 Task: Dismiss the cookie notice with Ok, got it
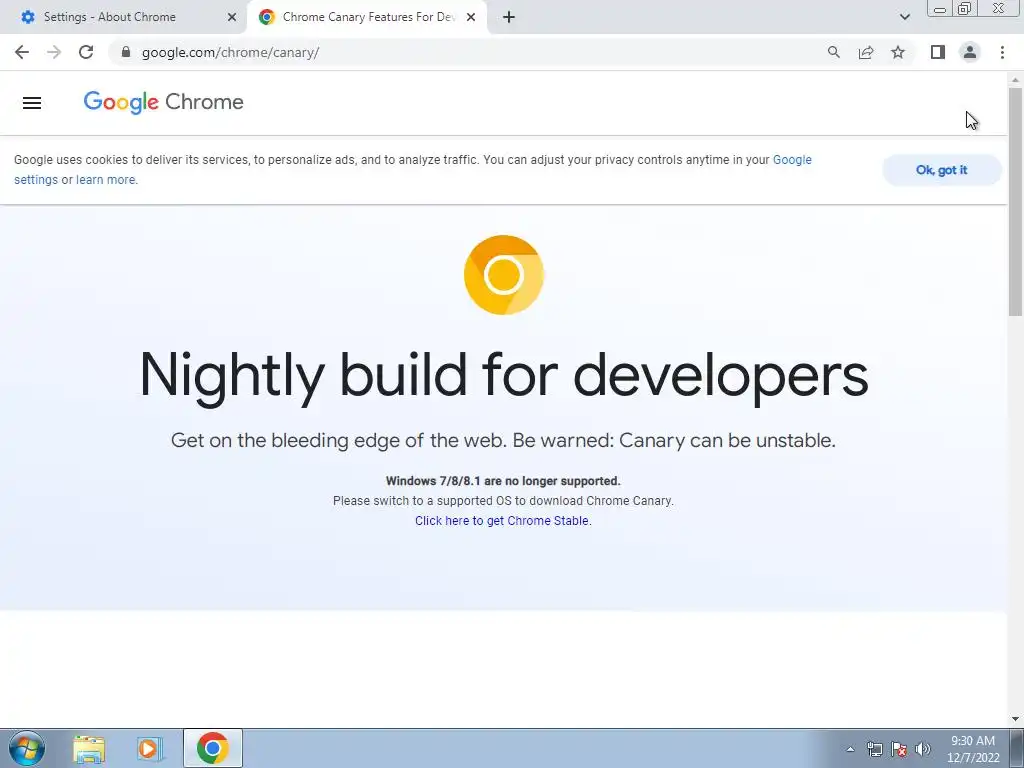pyautogui.click(x=941, y=170)
